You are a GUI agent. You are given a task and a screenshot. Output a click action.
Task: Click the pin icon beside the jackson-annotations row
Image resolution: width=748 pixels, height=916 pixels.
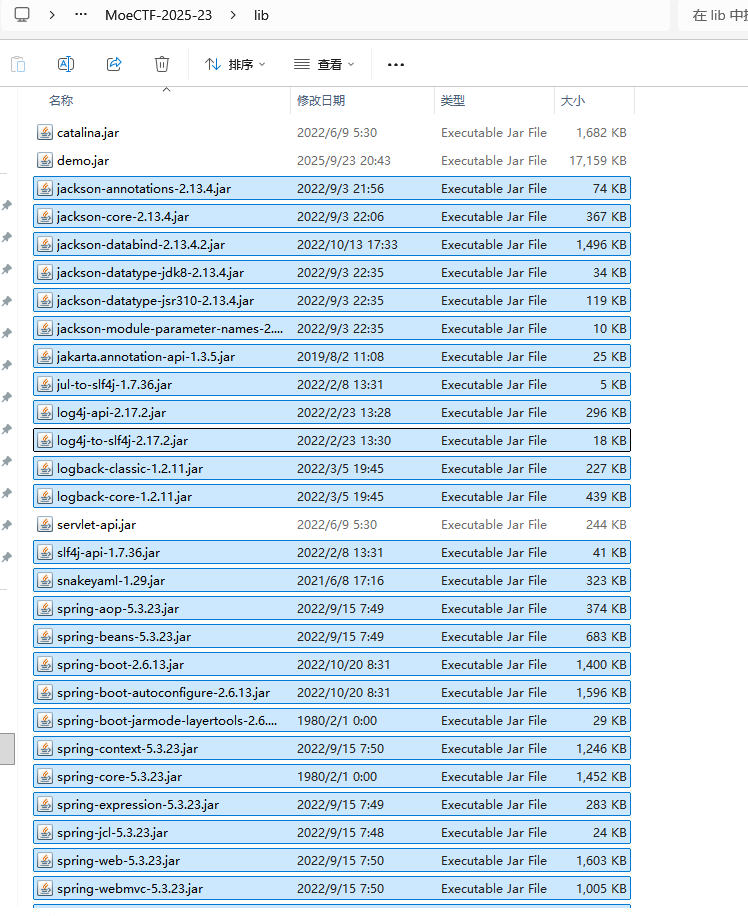point(6,205)
